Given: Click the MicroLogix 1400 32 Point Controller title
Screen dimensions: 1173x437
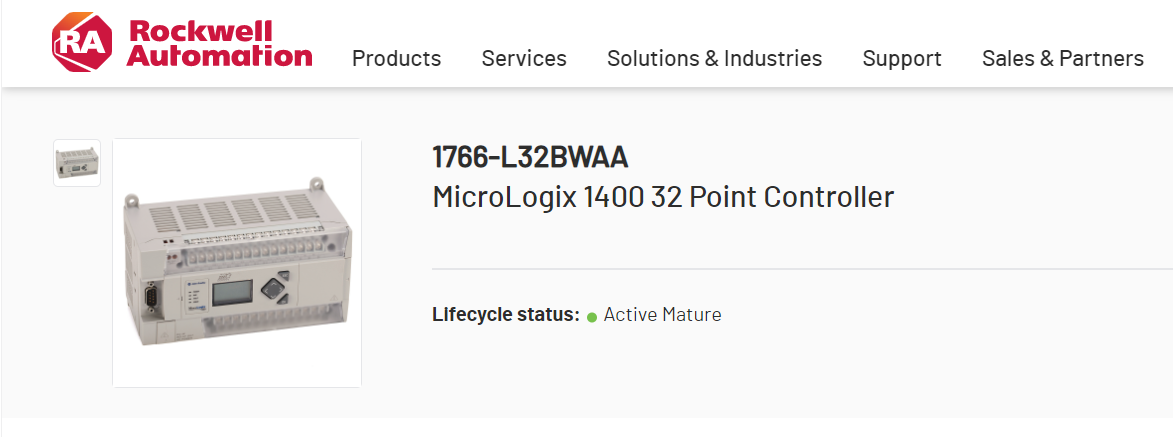Looking at the screenshot, I should (x=662, y=197).
